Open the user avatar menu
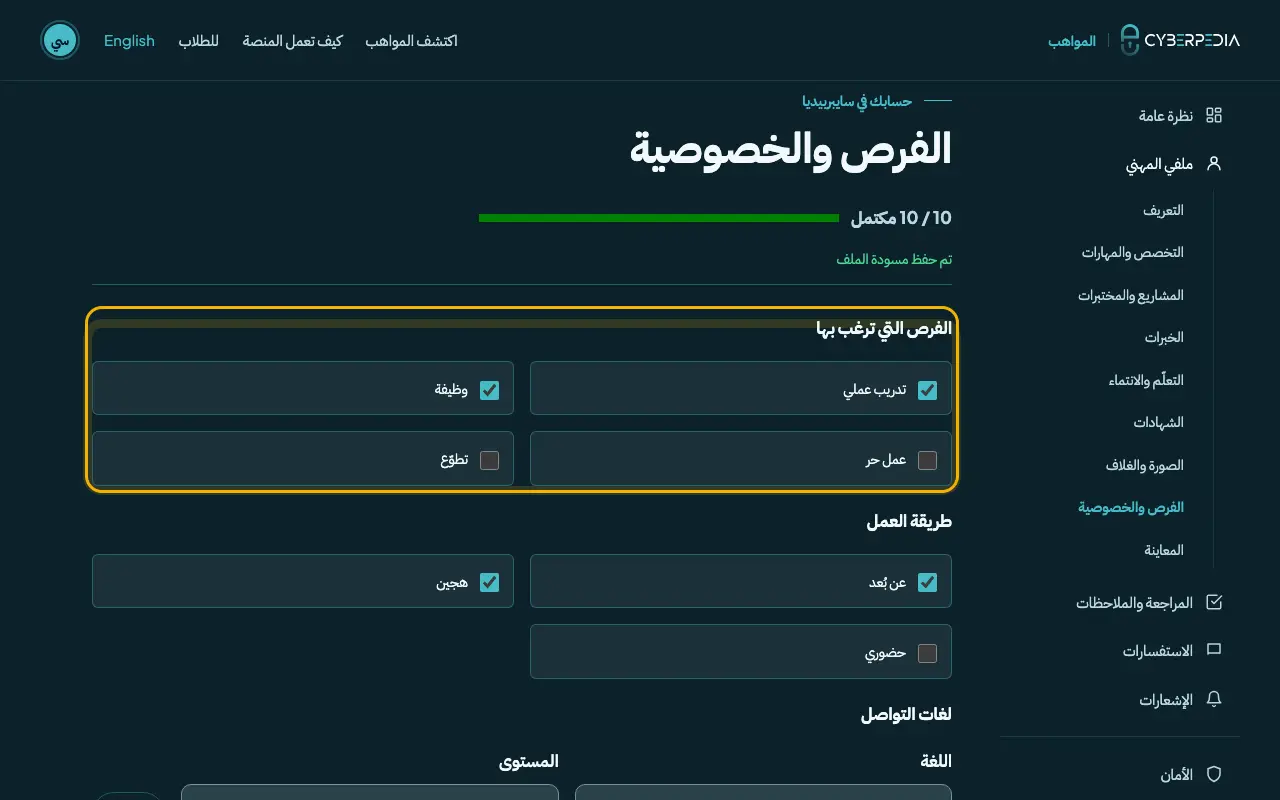This screenshot has width=1280, height=800. coord(60,40)
